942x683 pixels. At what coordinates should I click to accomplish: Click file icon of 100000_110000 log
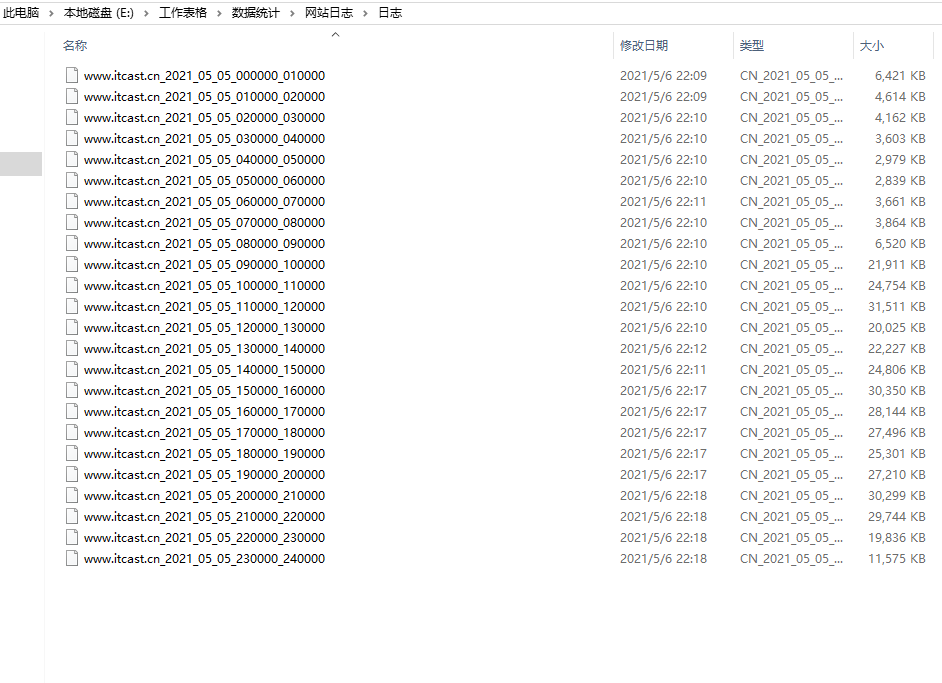coord(72,285)
